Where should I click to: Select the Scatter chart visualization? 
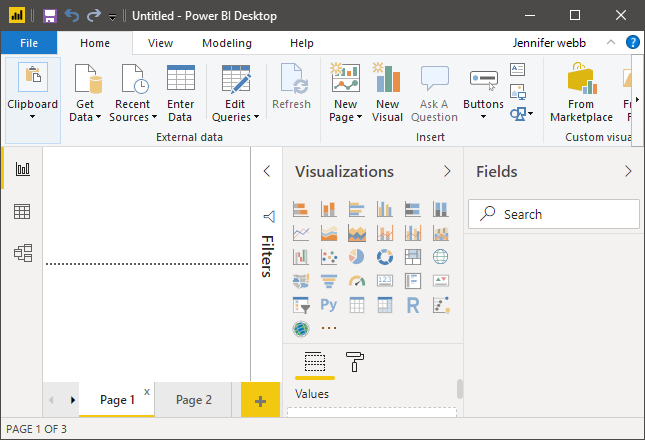pos(329,257)
